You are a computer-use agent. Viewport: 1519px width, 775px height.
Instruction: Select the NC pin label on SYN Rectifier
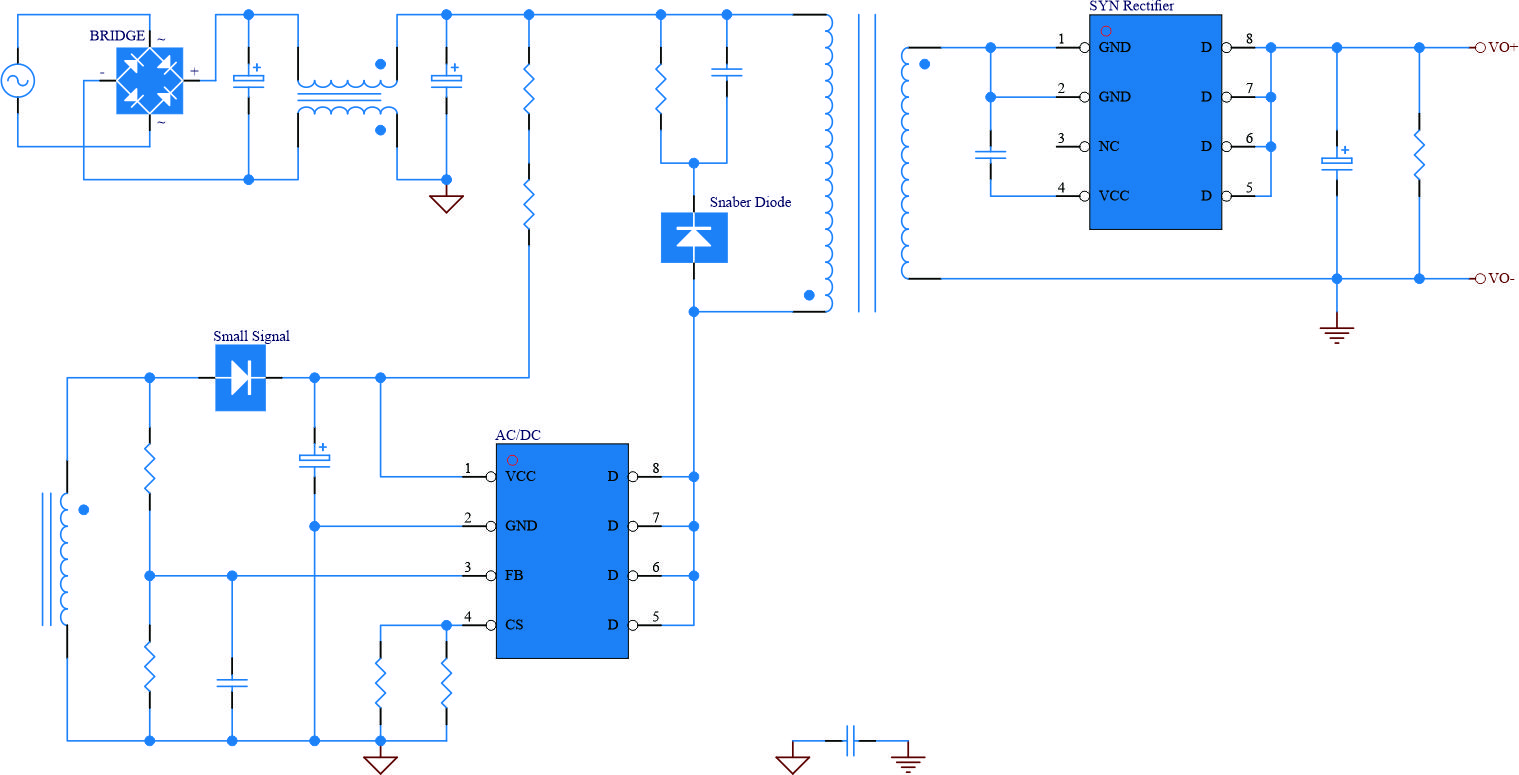click(x=1109, y=146)
